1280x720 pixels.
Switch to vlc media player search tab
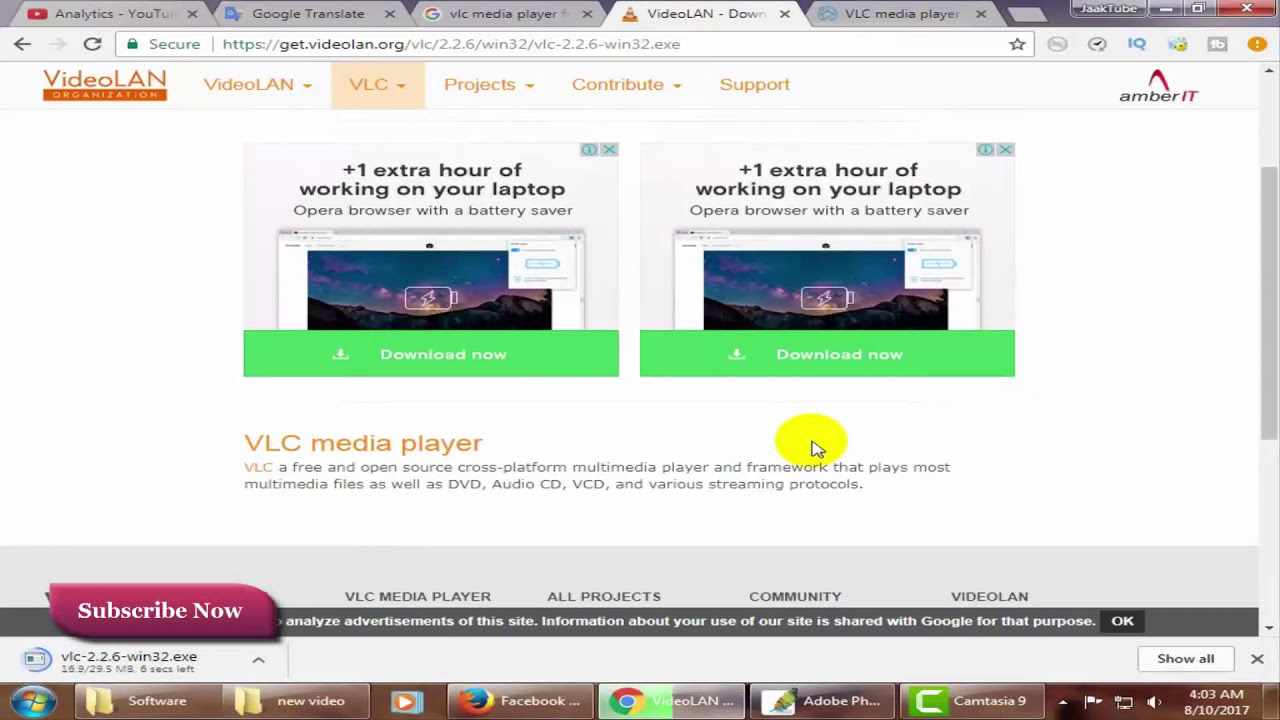coord(509,14)
